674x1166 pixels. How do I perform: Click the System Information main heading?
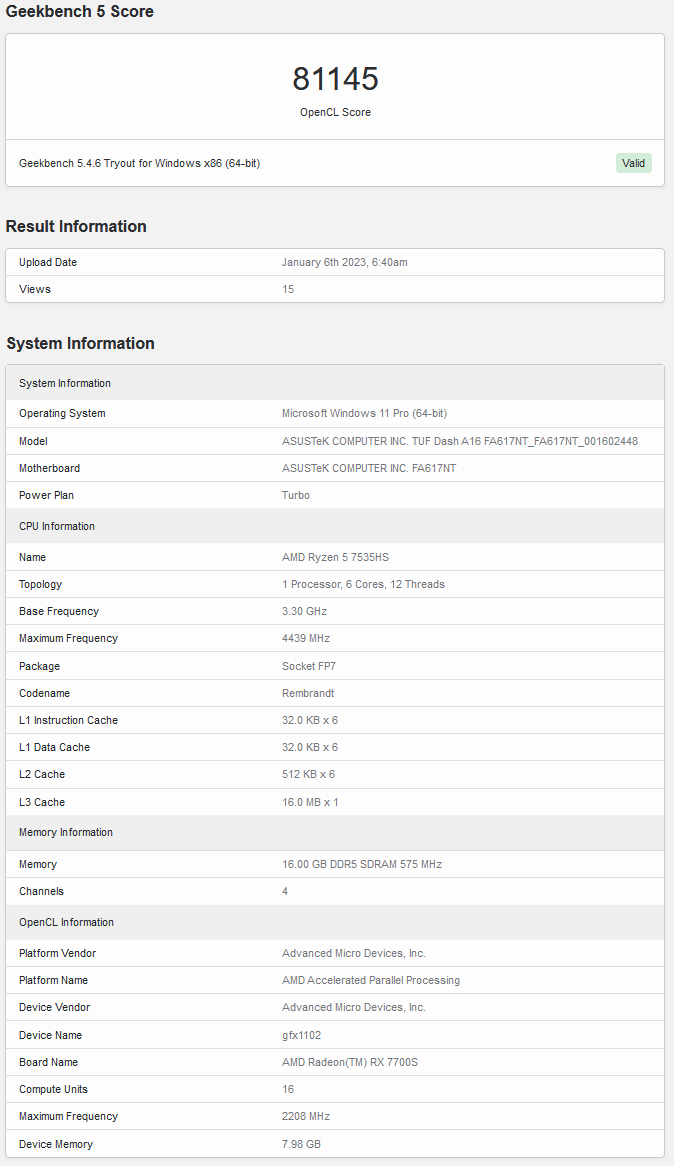click(80, 343)
